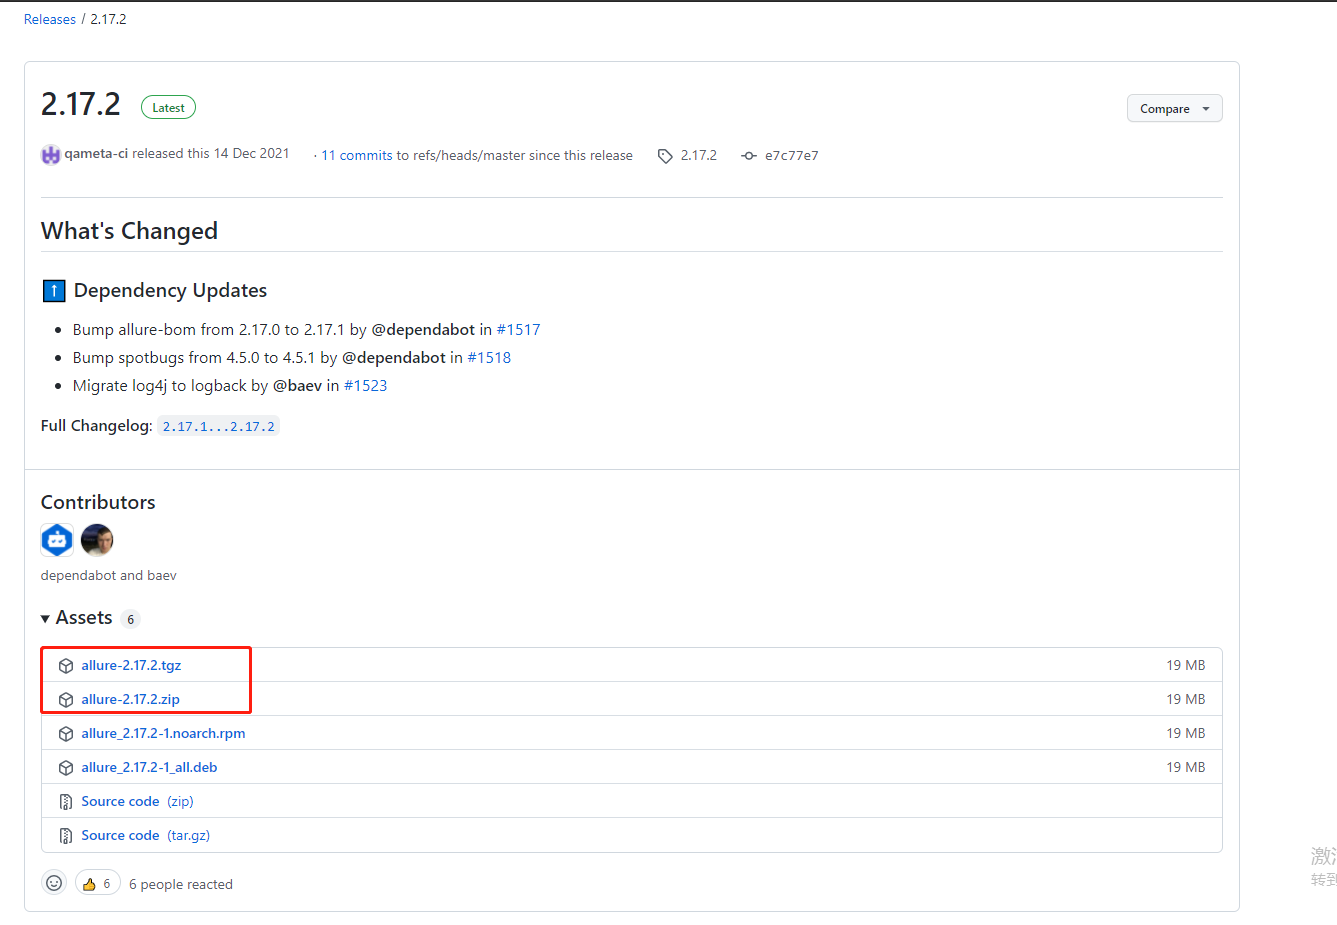Open the qameta-ci author link

pyautogui.click(x=96, y=153)
